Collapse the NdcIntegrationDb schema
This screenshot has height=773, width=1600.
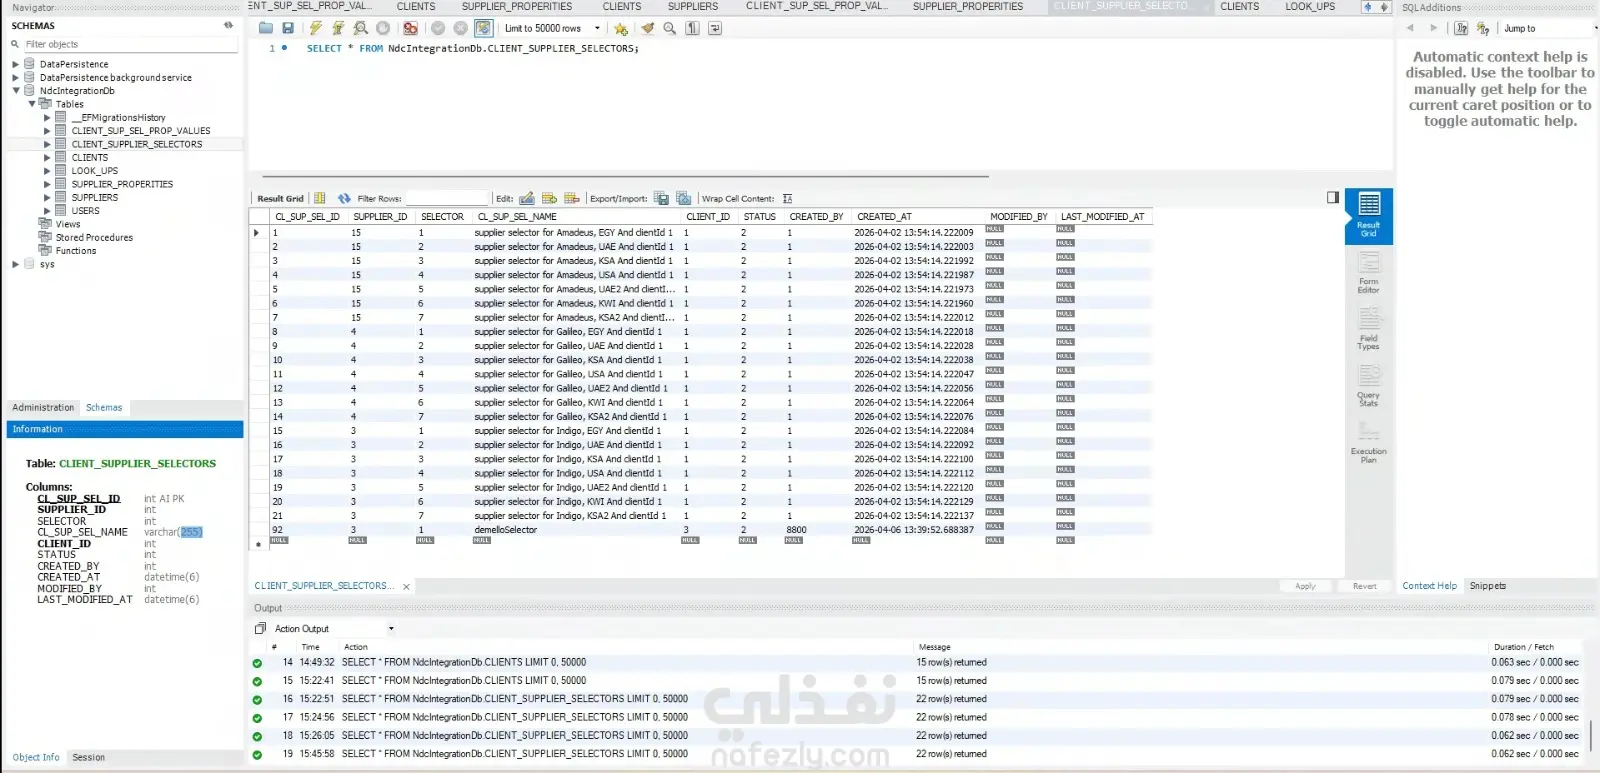[x=15, y=90]
